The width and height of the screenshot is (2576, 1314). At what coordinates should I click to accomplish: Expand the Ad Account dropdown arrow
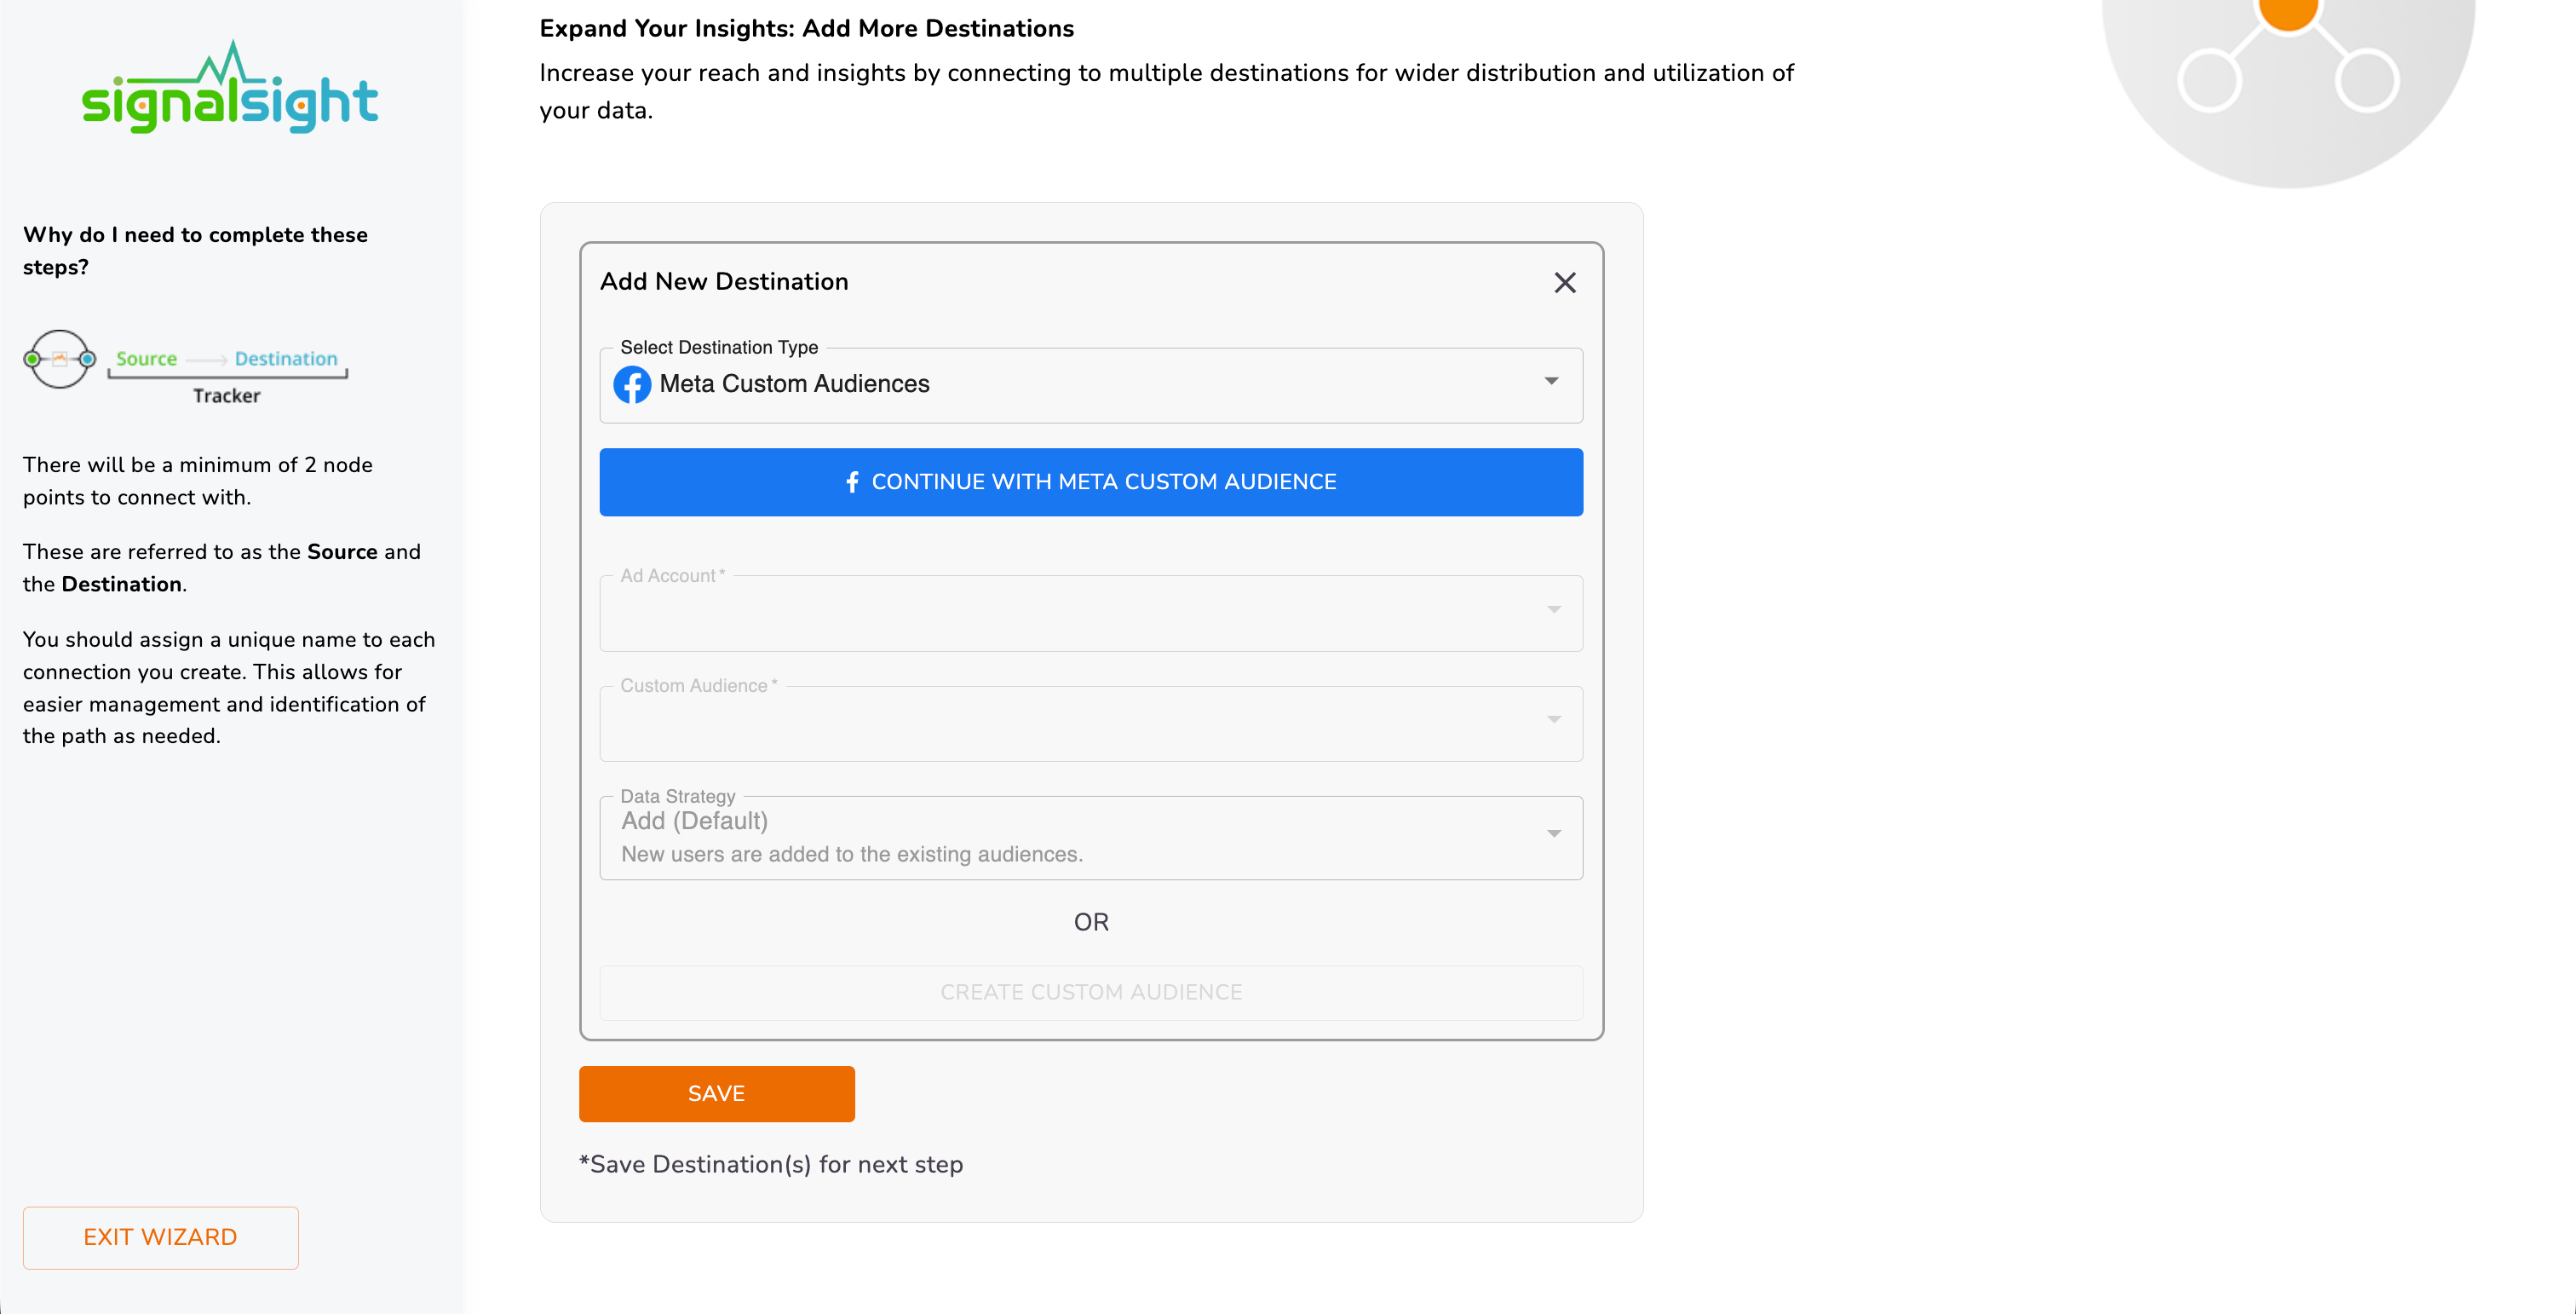pos(1554,609)
